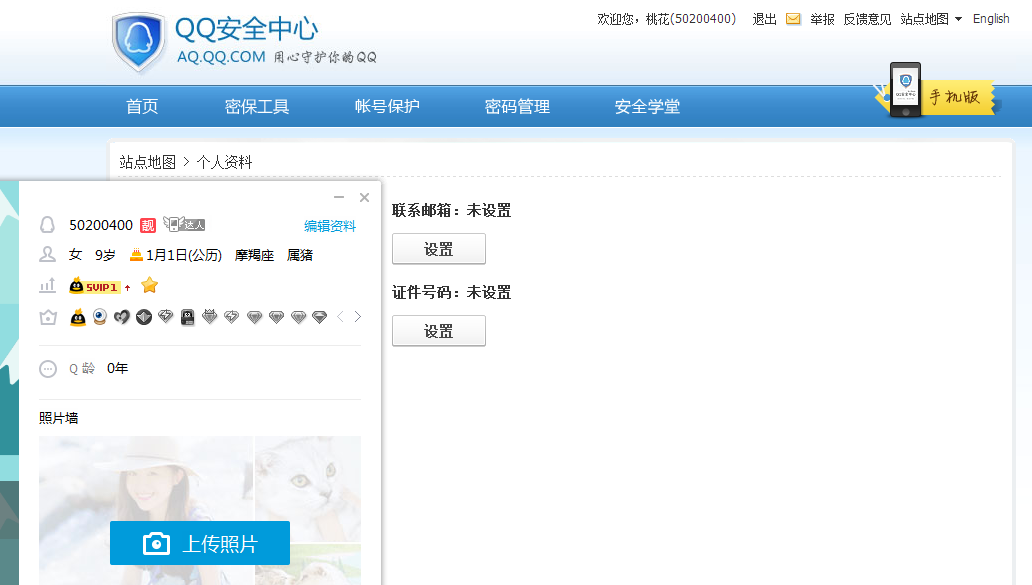Click the winged phone 达人 badge

point(184,224)
